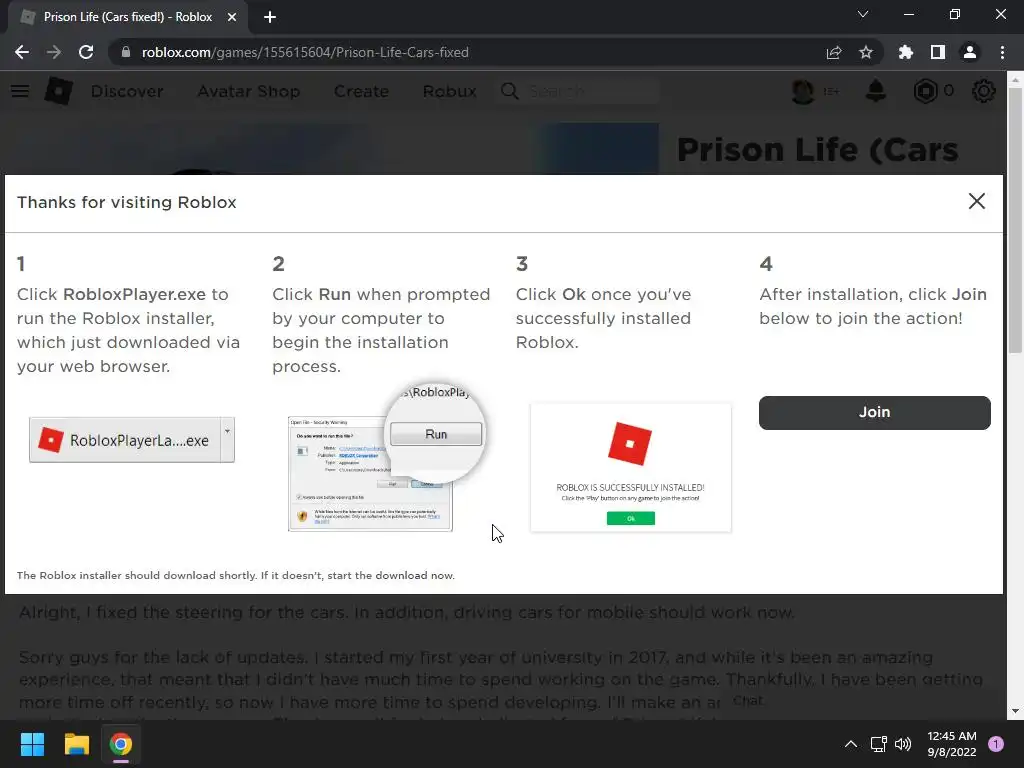
Task: Open network settings in system tray
Action: point(878,744)
